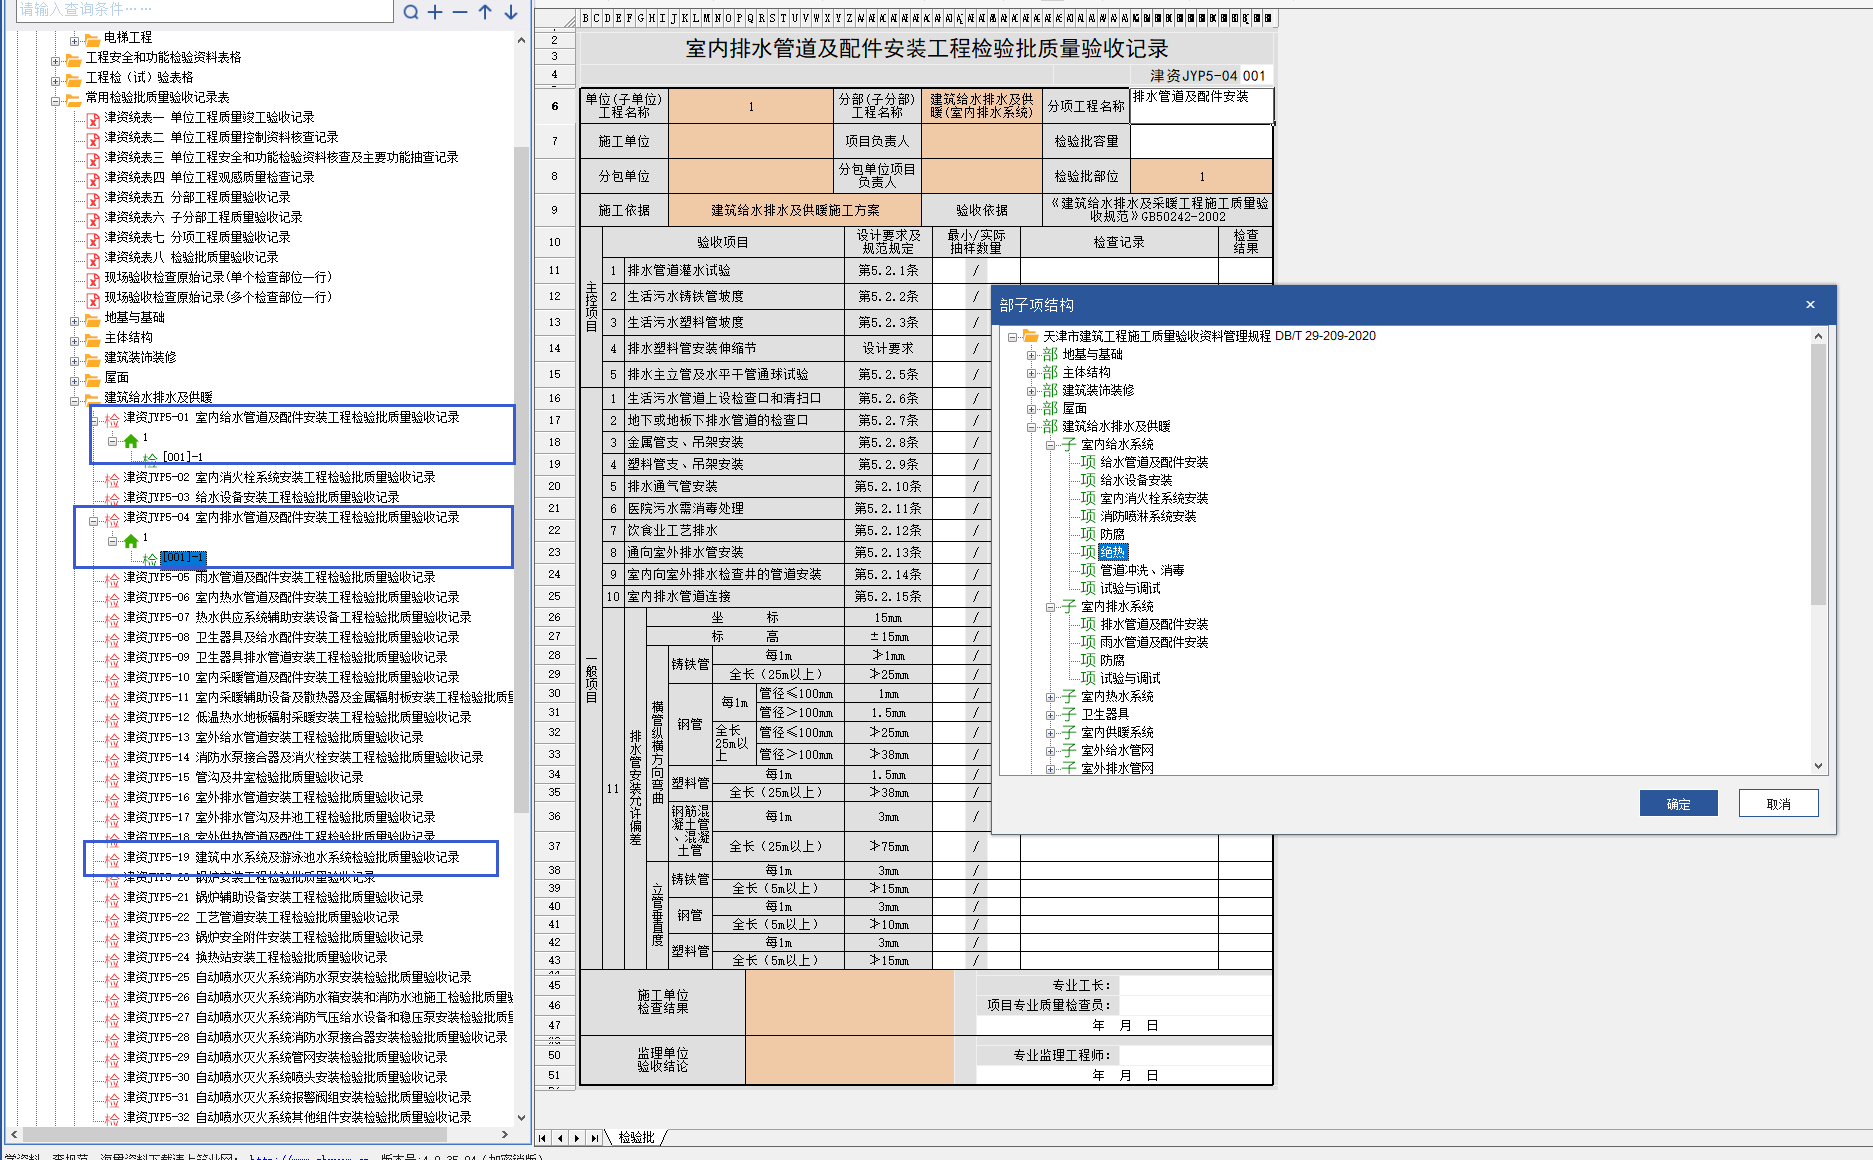This screenshot has width=1873, height=1160.
Task: Open 津资统表七 分项工程质量验收记录
Action: 197,237
